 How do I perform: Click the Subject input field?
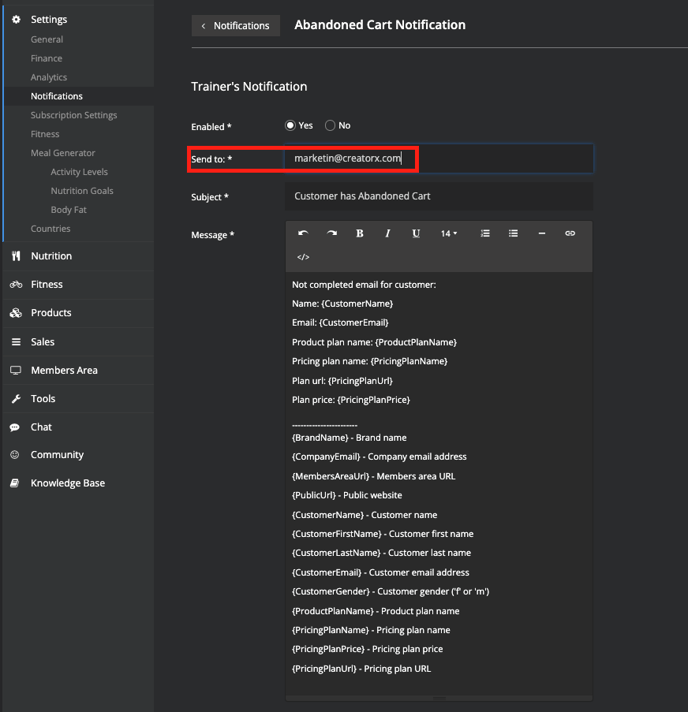tap(439, 196)
